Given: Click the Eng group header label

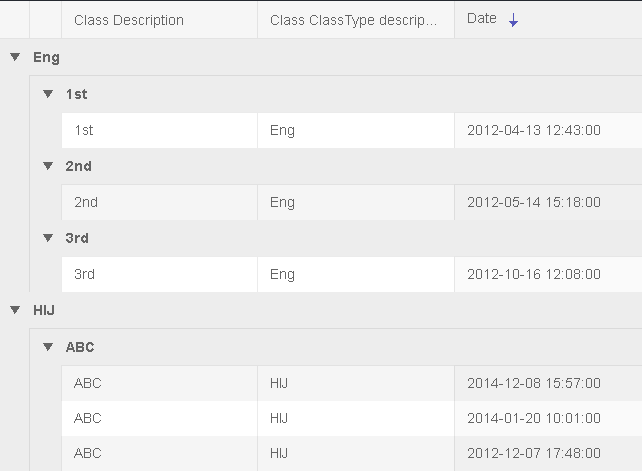Looking at the screenshot, I should pyautogui.click(x=46, y=57).
